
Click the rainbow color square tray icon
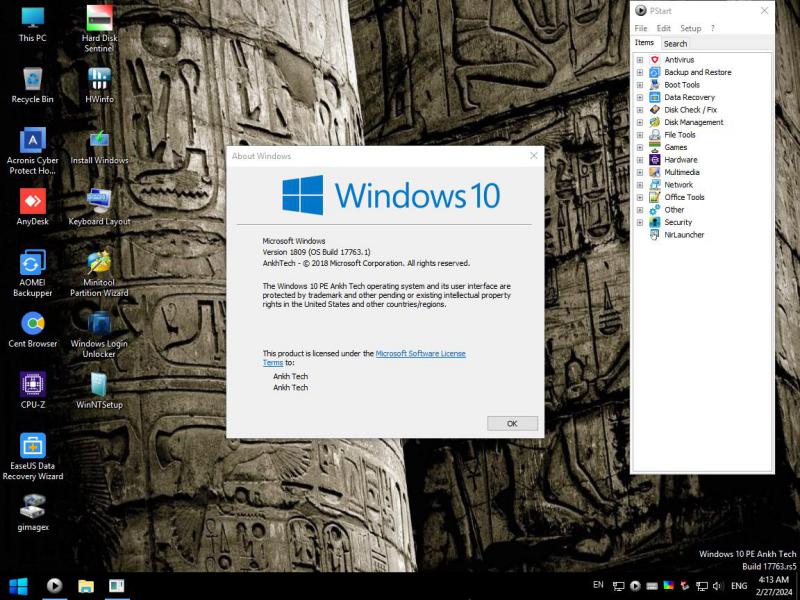tap(668, 586)
